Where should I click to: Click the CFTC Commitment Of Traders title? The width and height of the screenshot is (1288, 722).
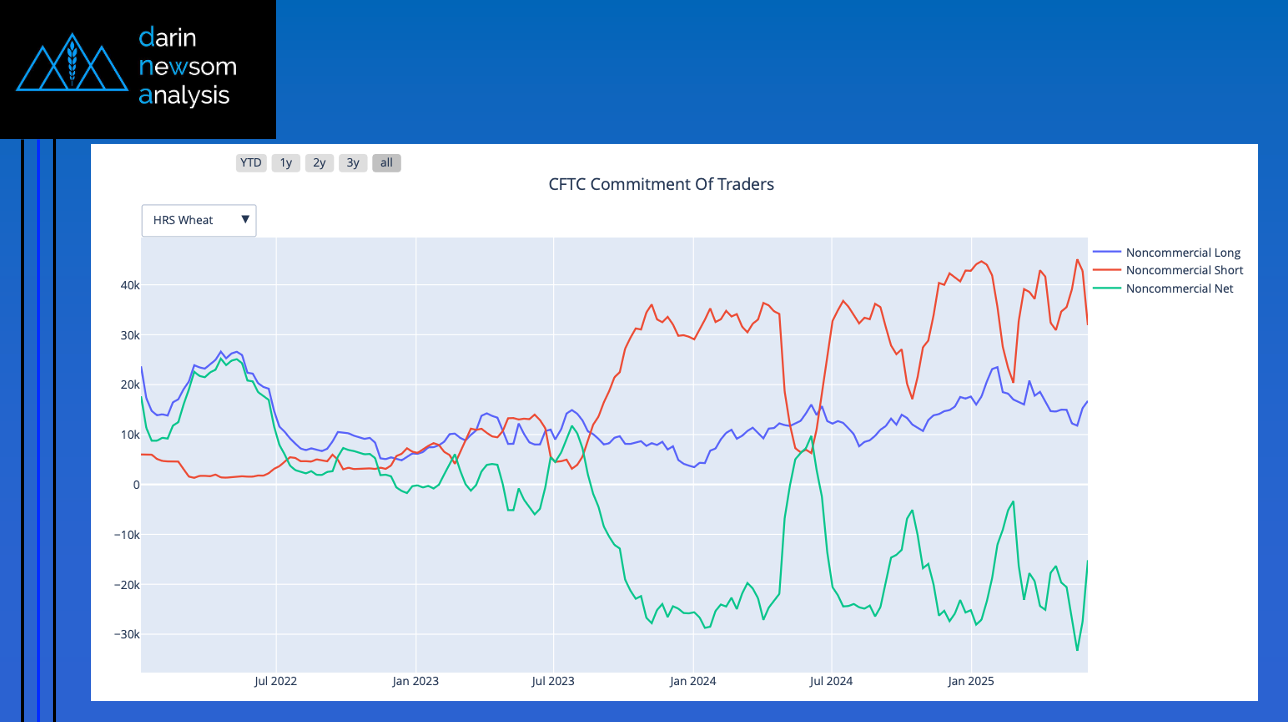661,184
